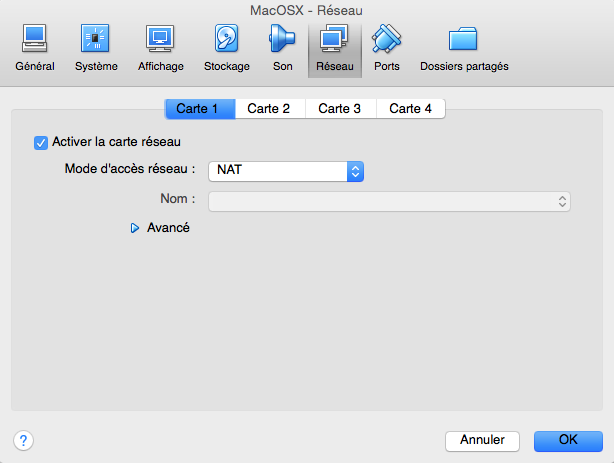Open the Général settings section
The image size is (614, 463).
(x=34, y=49)
